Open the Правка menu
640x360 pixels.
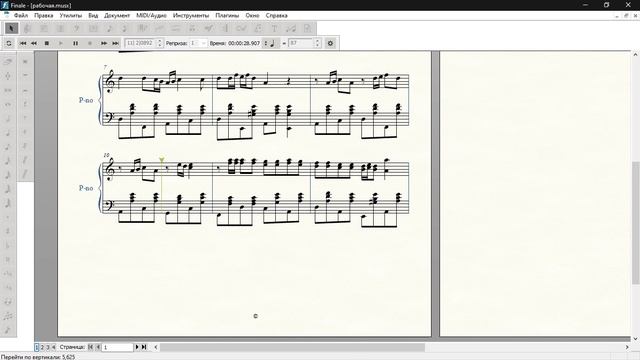pyautogui.click(x=44, y=16)
